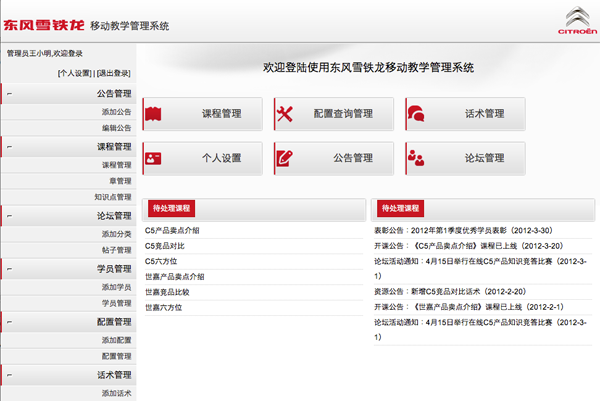Open 添加话术 in the sidebar

point(116,393)
